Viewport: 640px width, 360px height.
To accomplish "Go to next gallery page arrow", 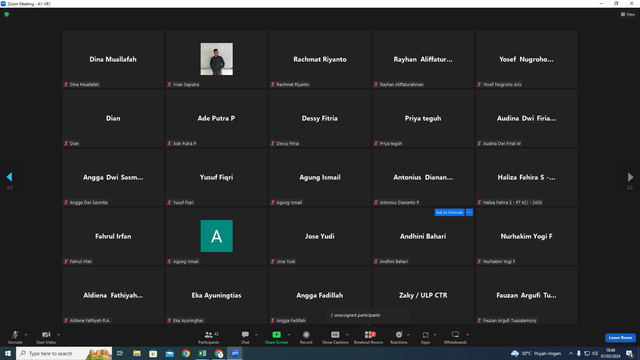I will (630, 177).
